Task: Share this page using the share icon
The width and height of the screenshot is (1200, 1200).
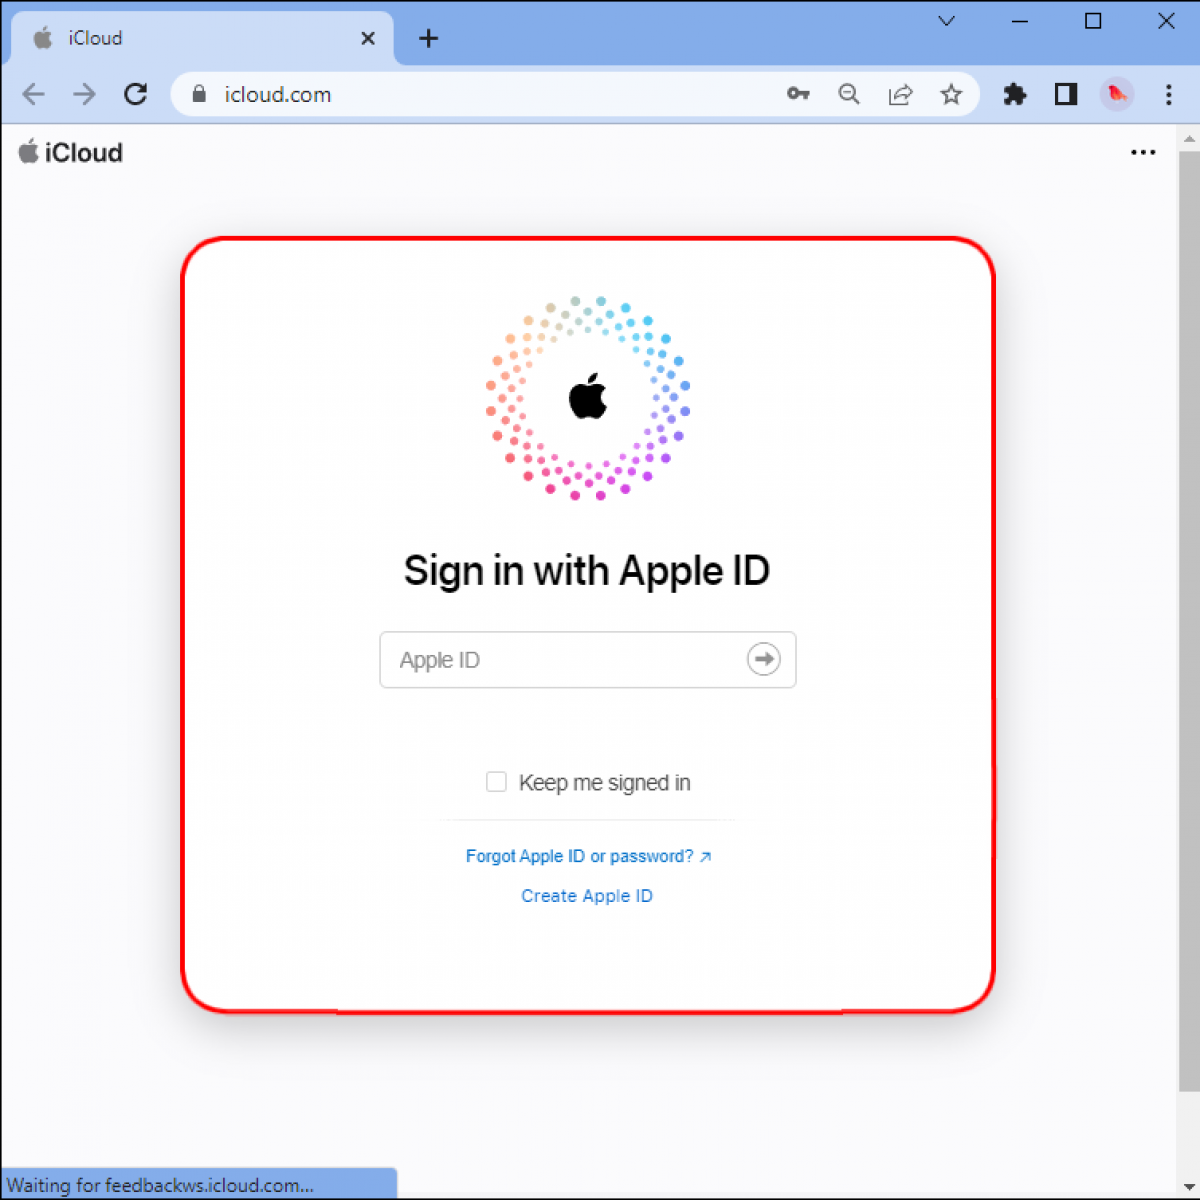Action: (x=900, y=94)
